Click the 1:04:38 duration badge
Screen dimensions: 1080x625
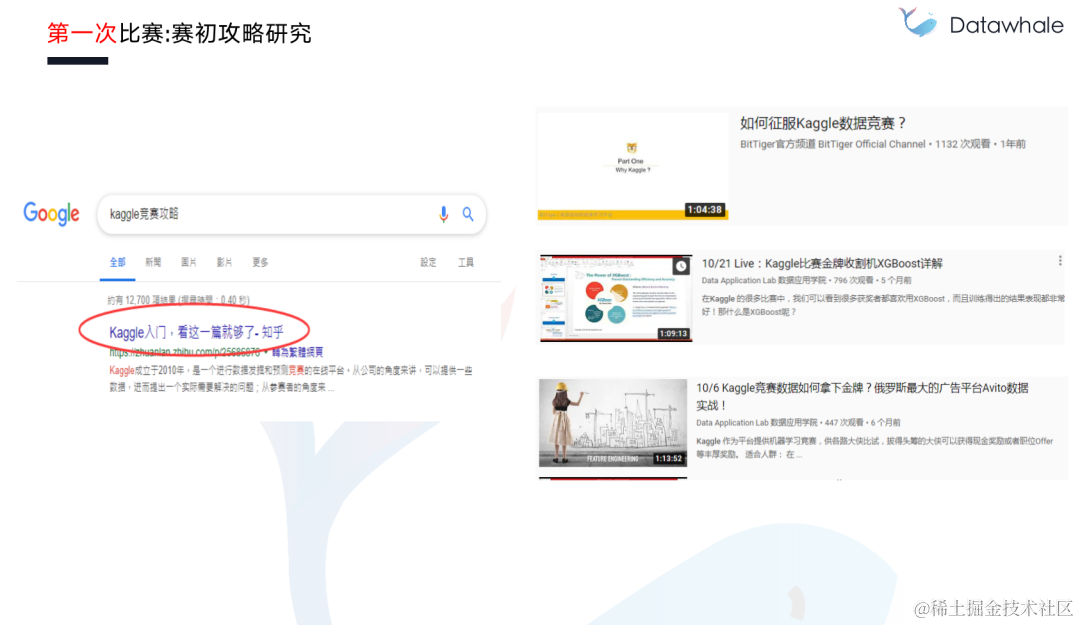pyautogui.click(x=704, y=209)
